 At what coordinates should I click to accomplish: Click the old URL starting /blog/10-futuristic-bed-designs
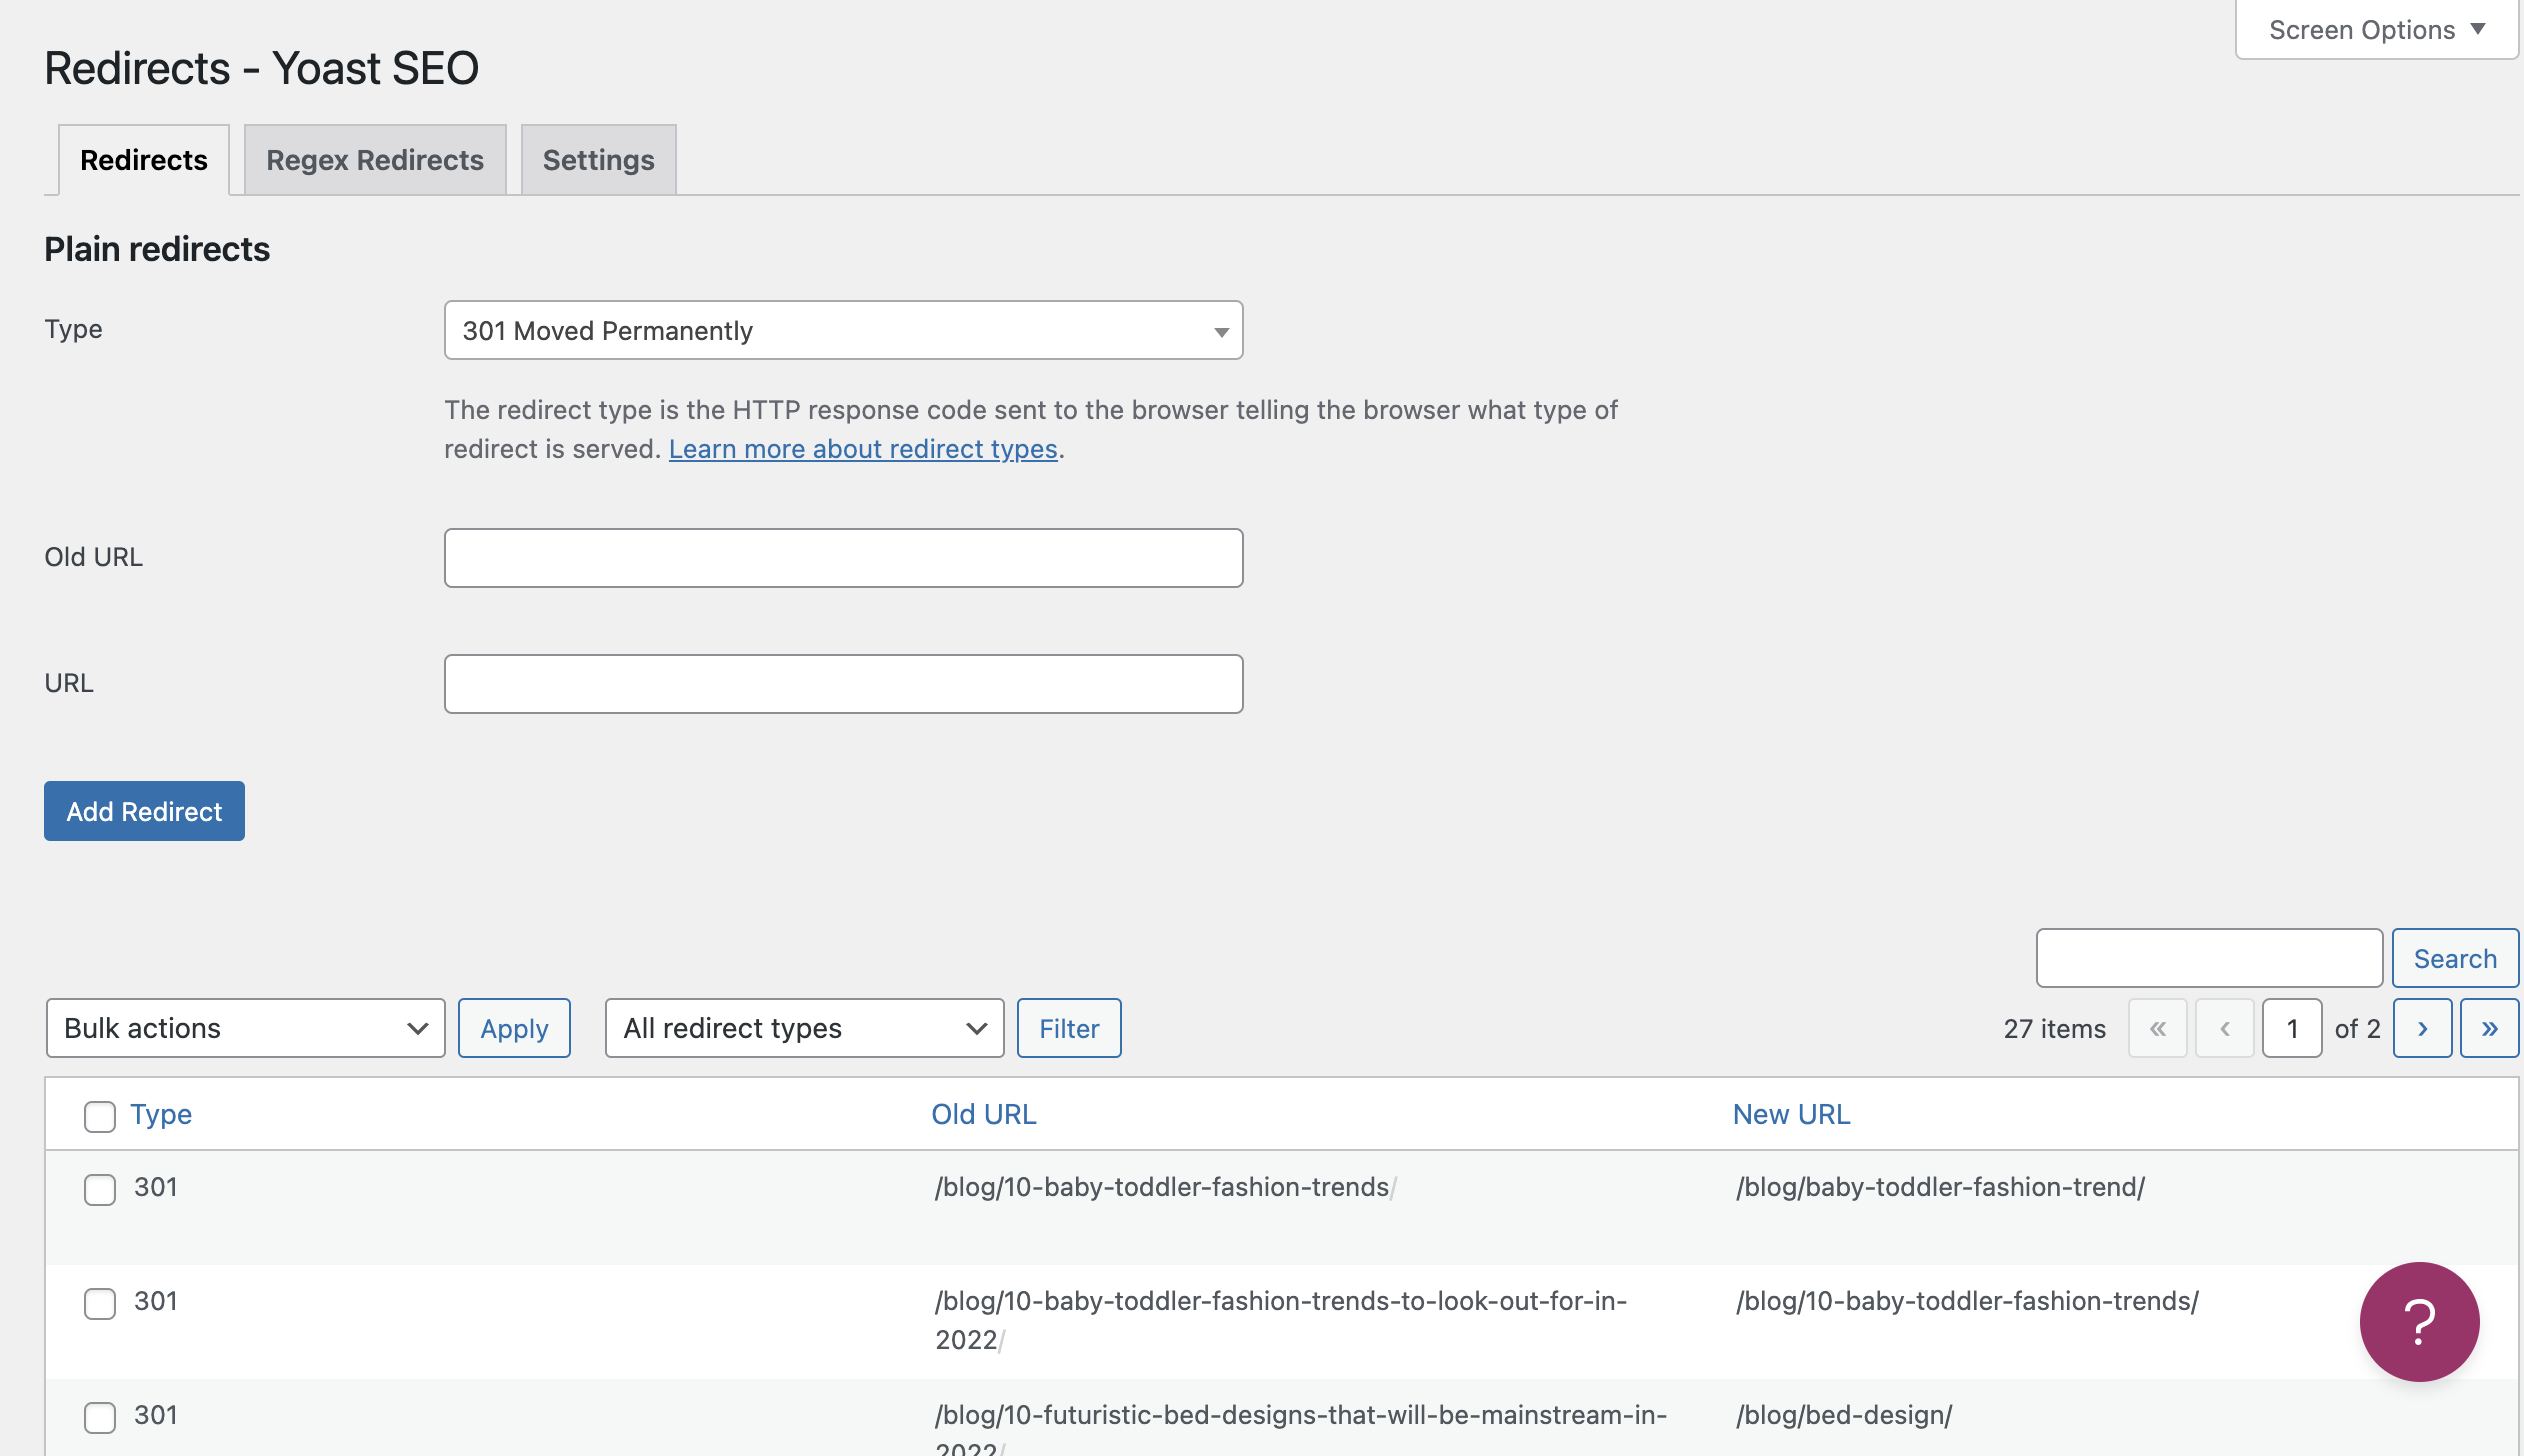[x=1301, y=1428]
